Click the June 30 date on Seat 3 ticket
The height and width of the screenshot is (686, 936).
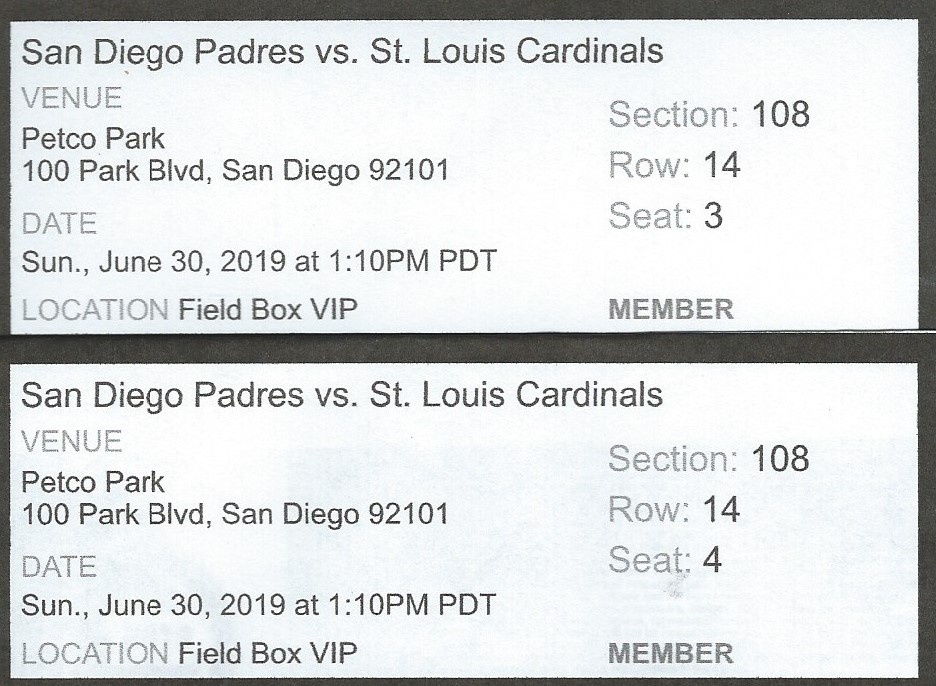(259, 262)
